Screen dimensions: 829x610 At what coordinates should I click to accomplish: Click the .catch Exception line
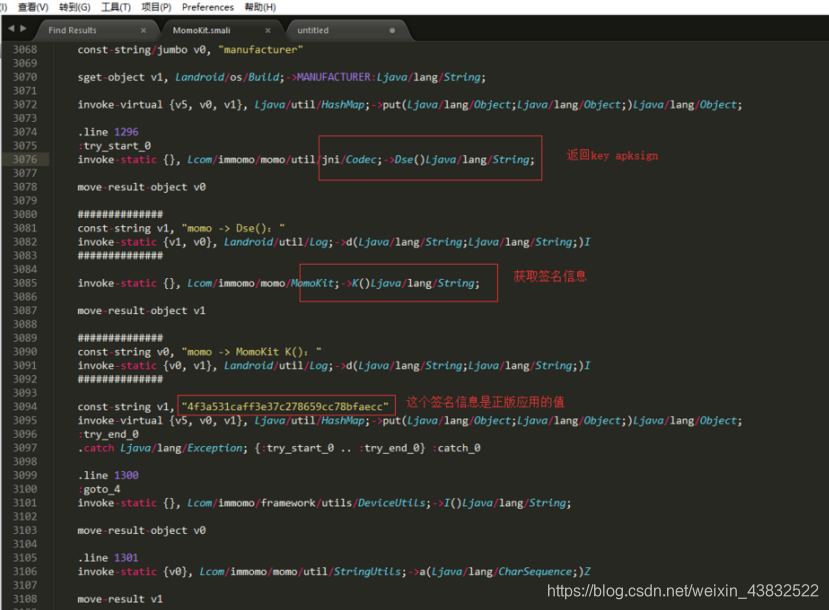coord(279,448)
